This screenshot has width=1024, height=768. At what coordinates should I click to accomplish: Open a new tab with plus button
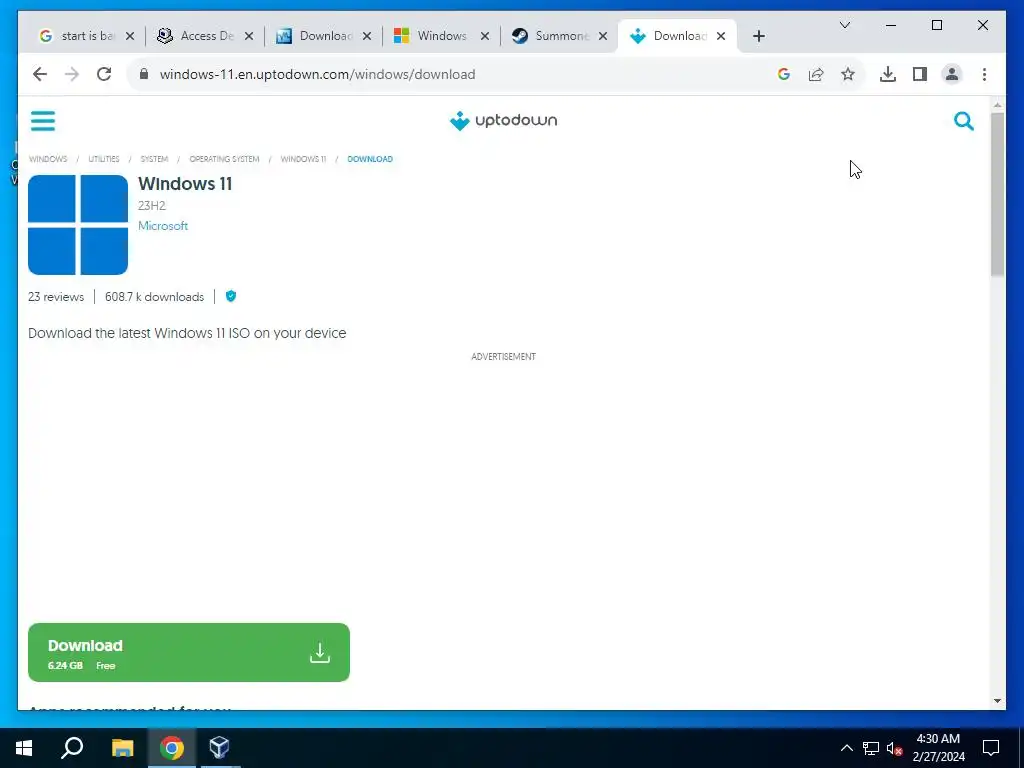(x=758, y=37)
